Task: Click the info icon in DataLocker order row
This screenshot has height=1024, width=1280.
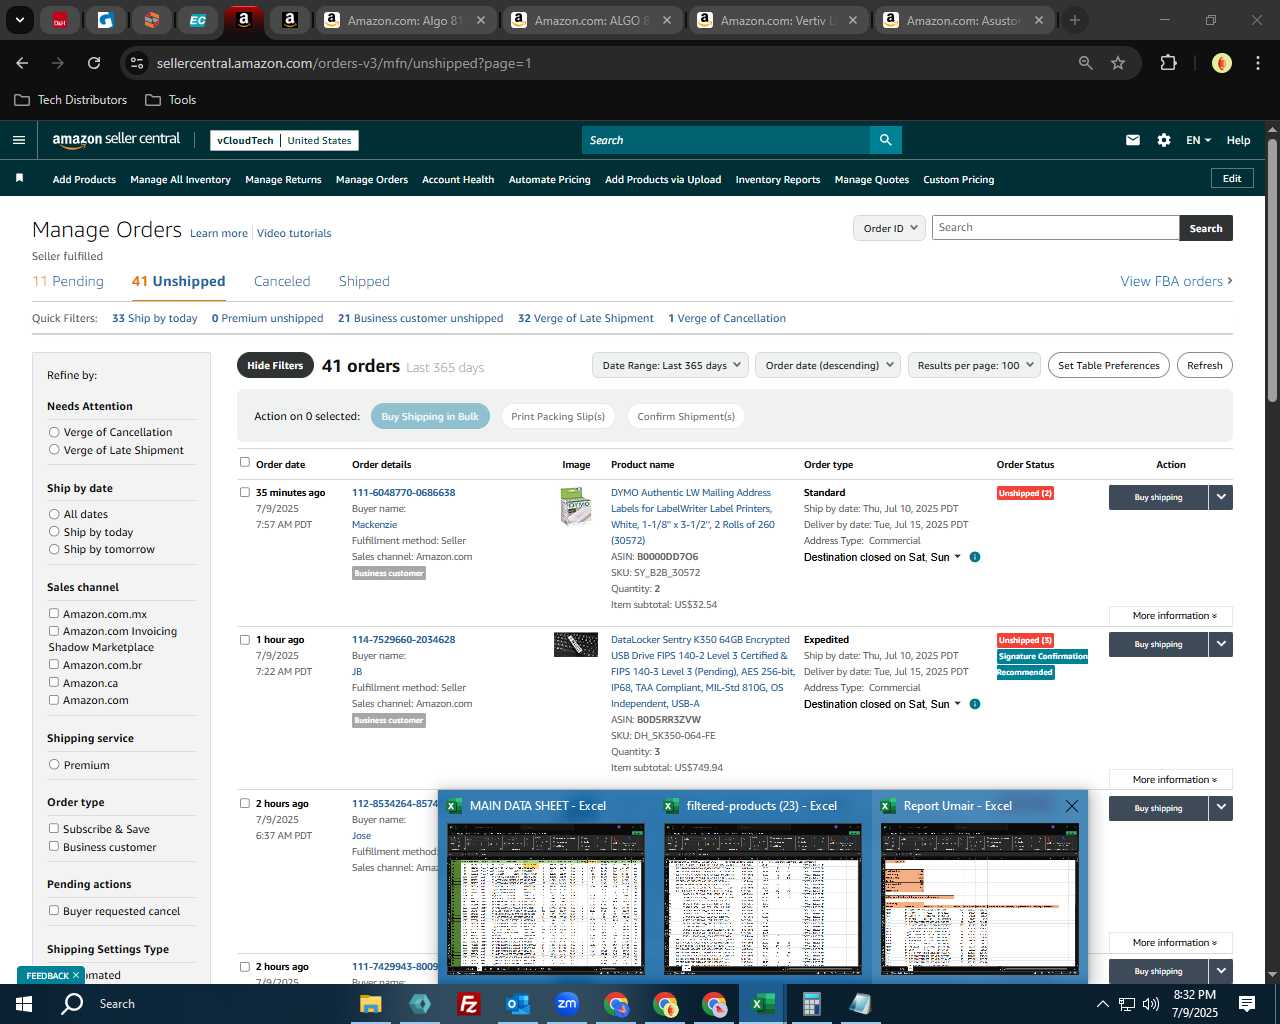Action: point(975,704)
